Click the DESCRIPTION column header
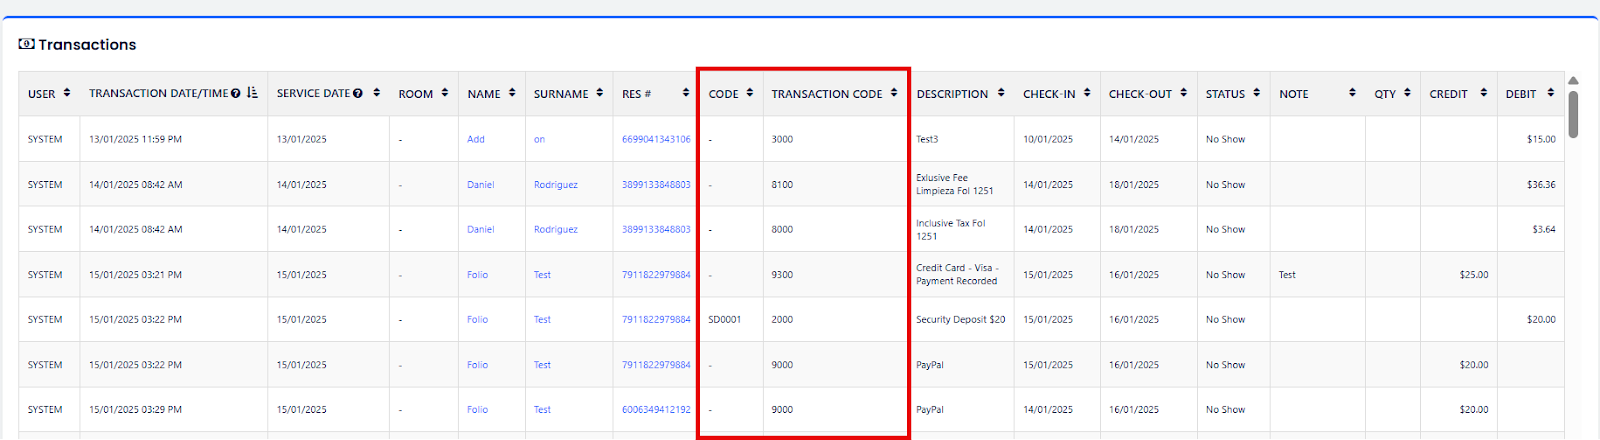The height and width of the screenshot is (440, 1600). pos(952,94)
